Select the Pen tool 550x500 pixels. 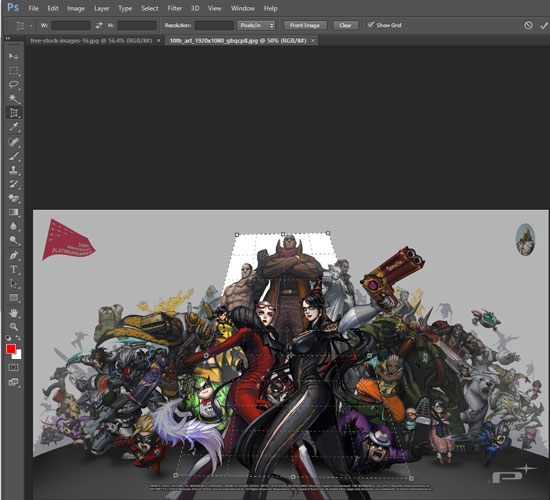coord(14,255)
